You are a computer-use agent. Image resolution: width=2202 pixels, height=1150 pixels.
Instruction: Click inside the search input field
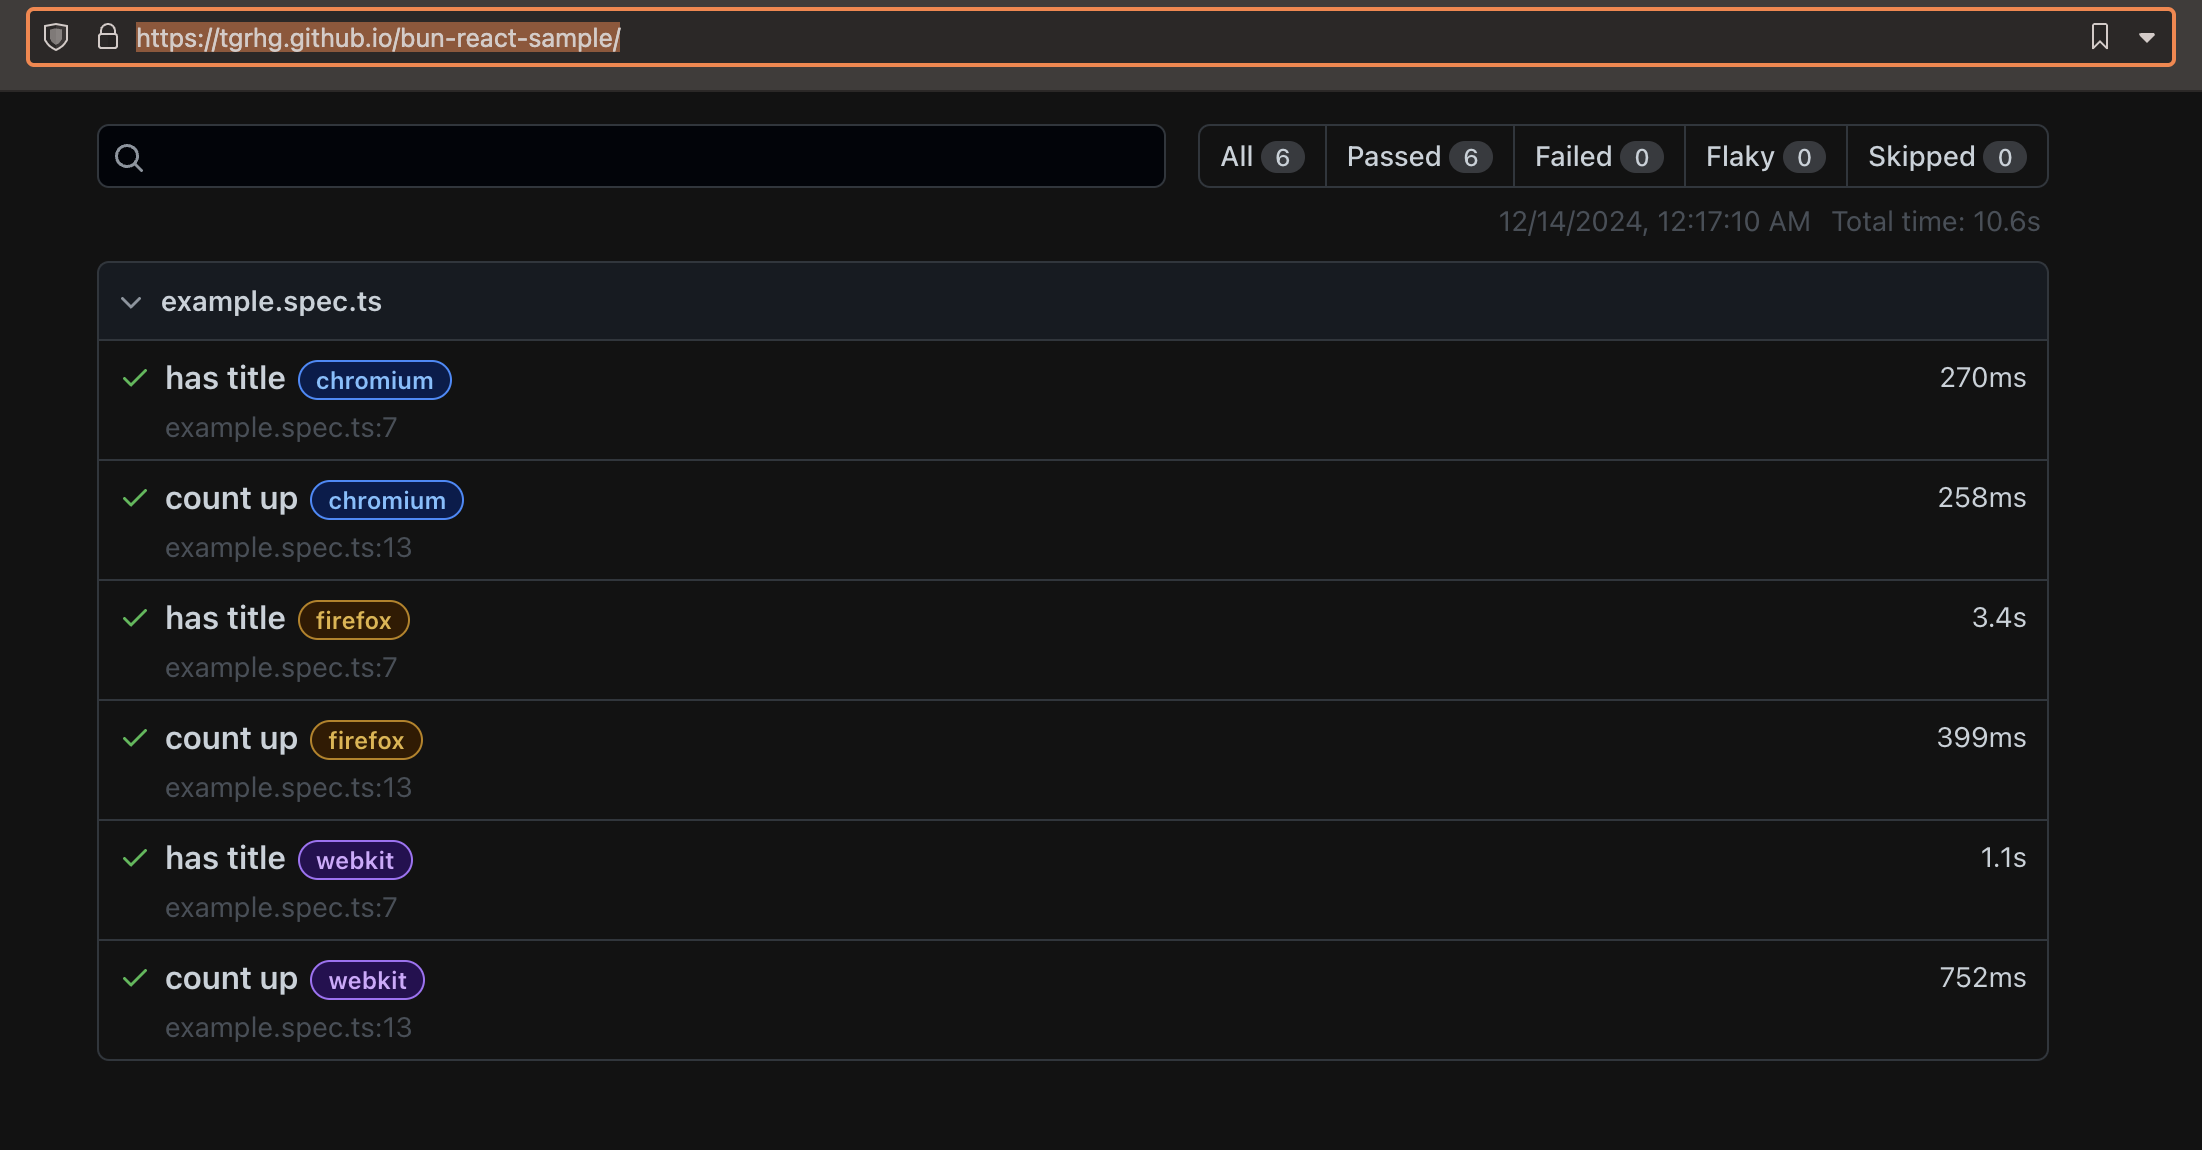click(x=630, y=156)
